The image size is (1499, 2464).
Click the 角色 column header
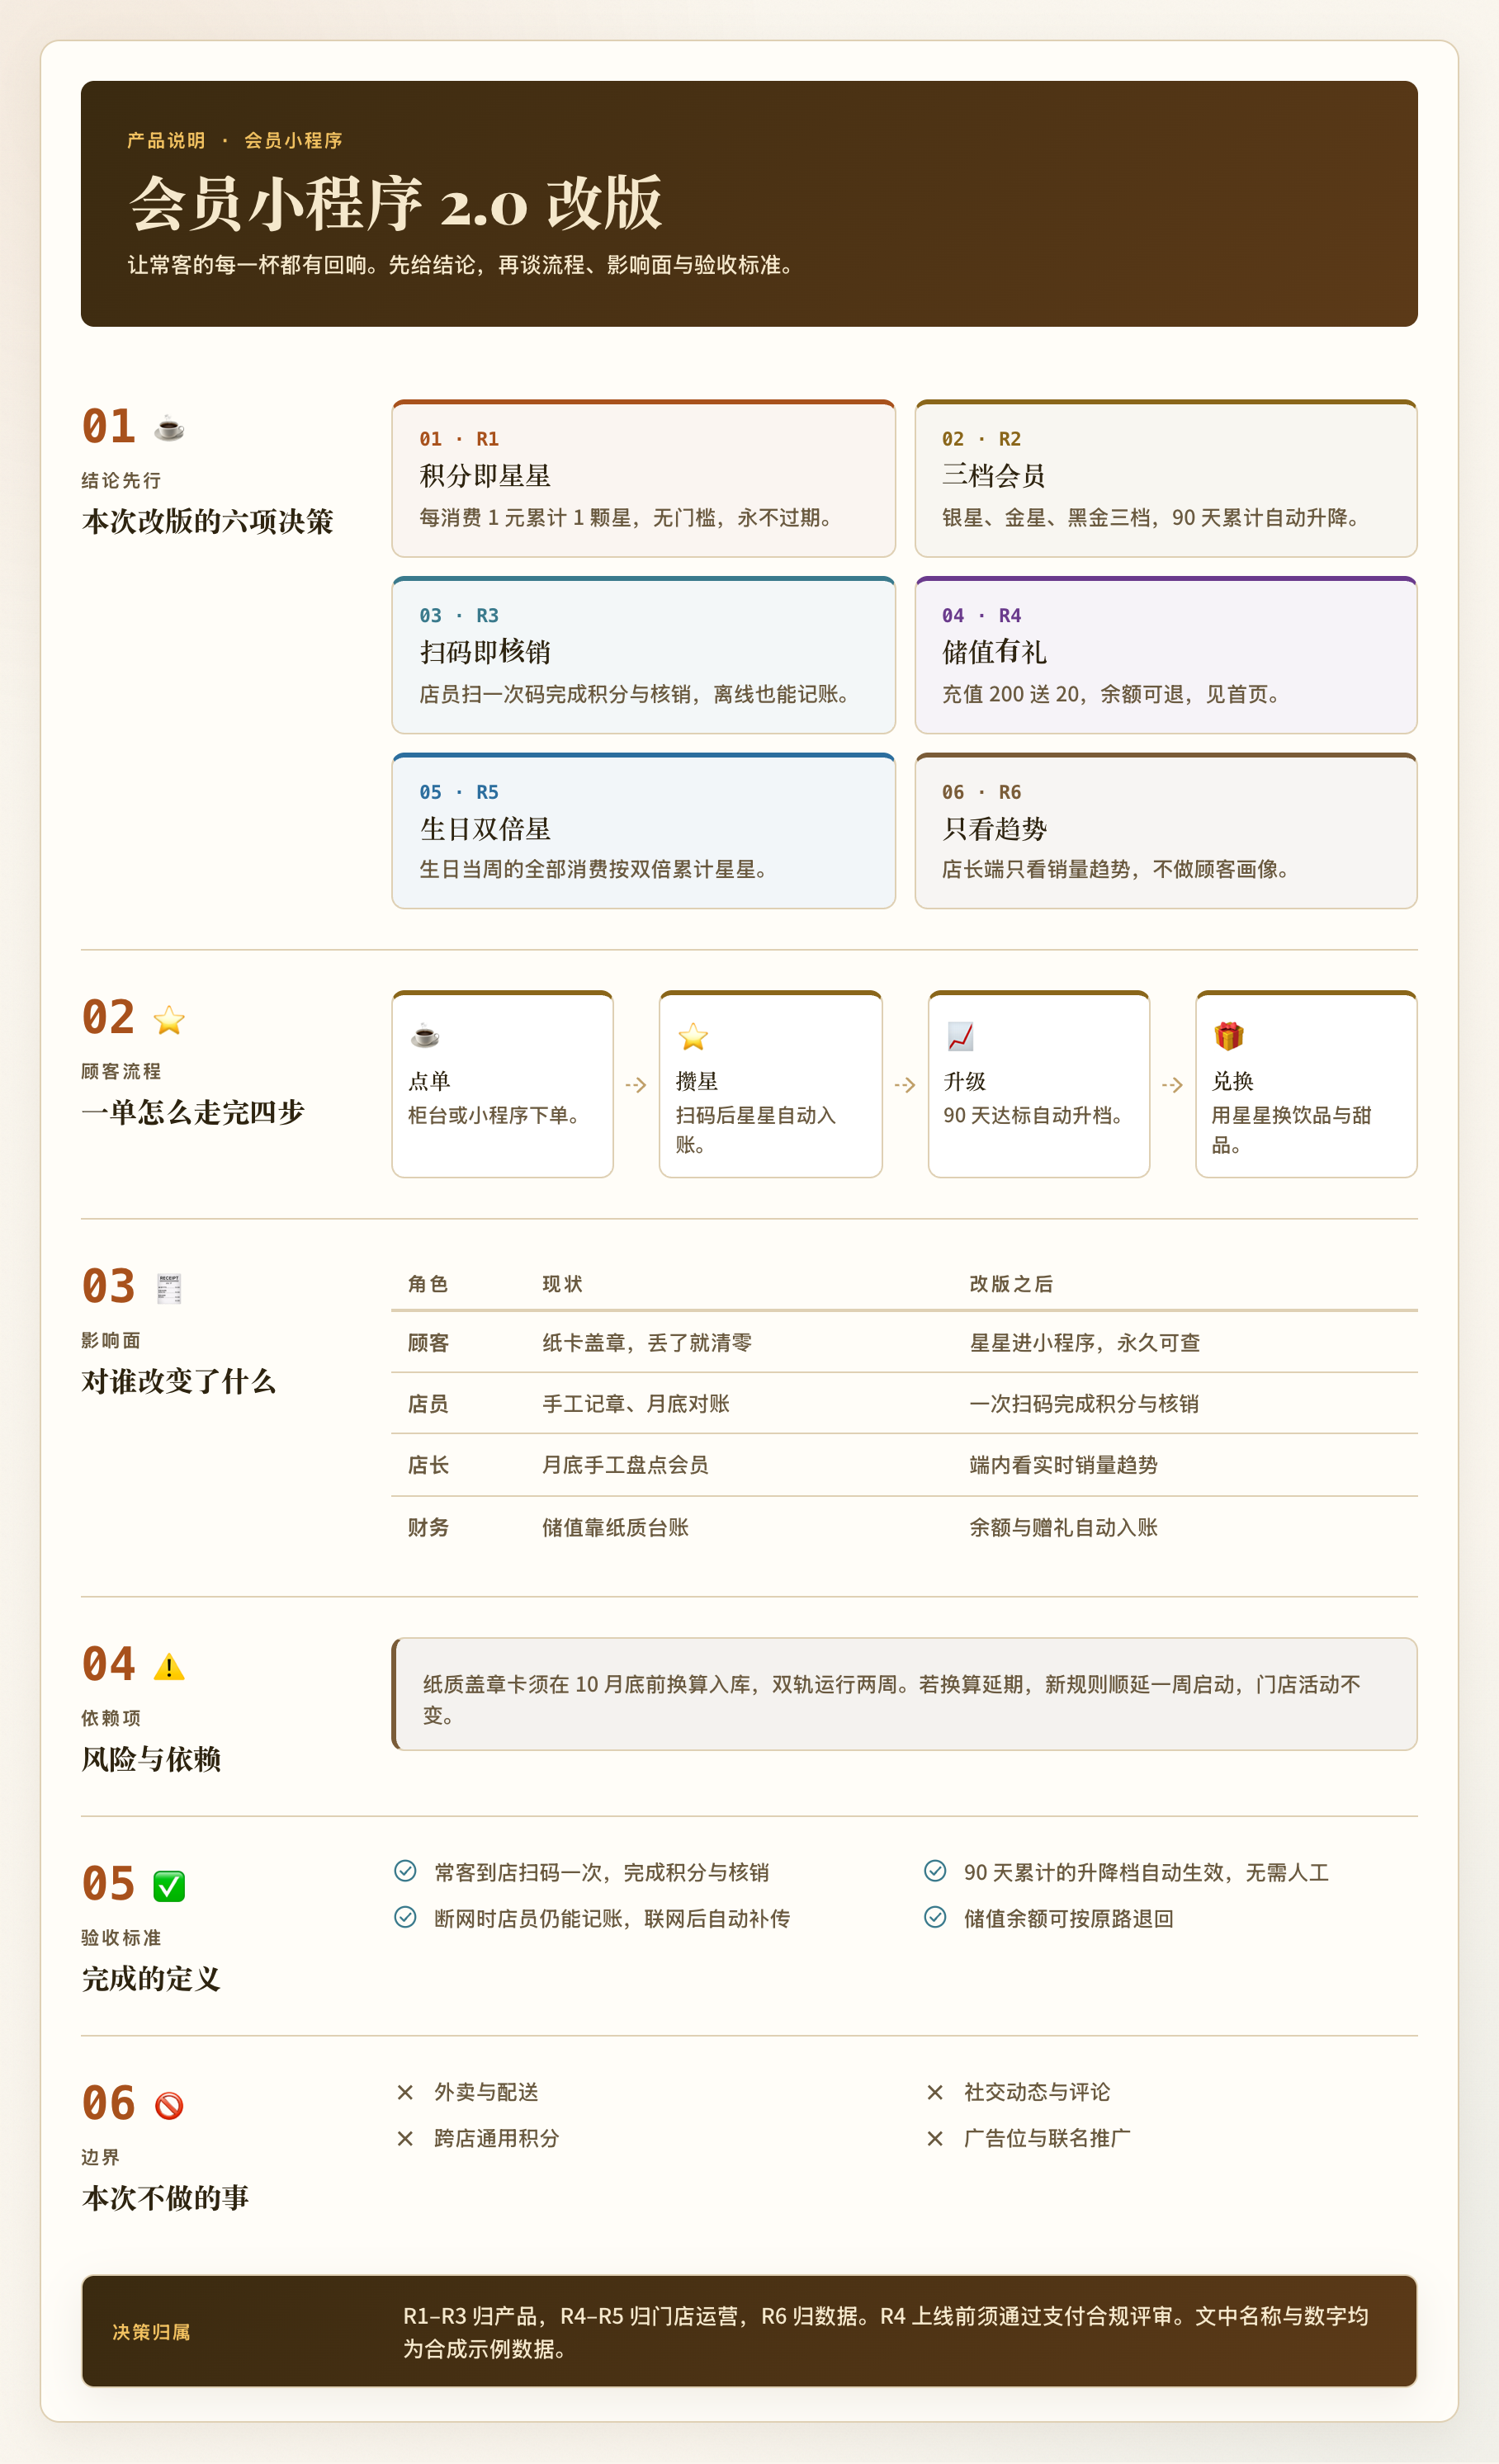[428, 1284]
